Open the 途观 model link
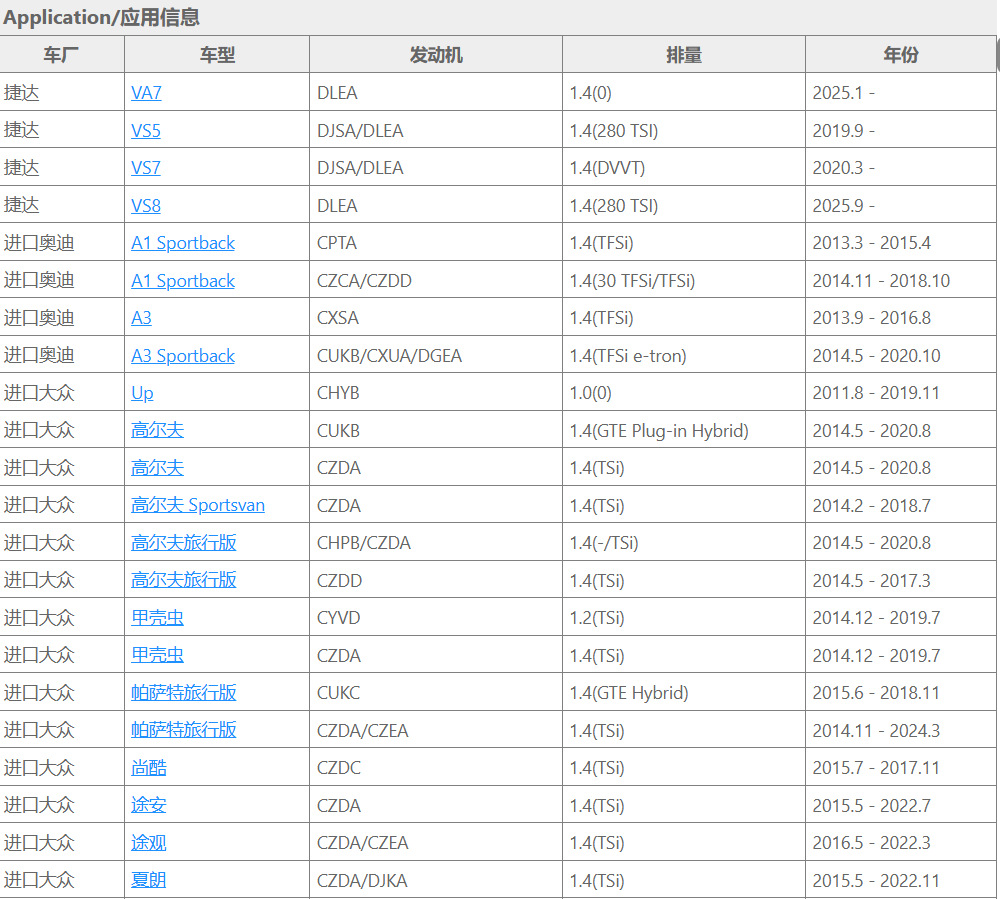Screen dimensions: 1000x899 coord(149,843)
